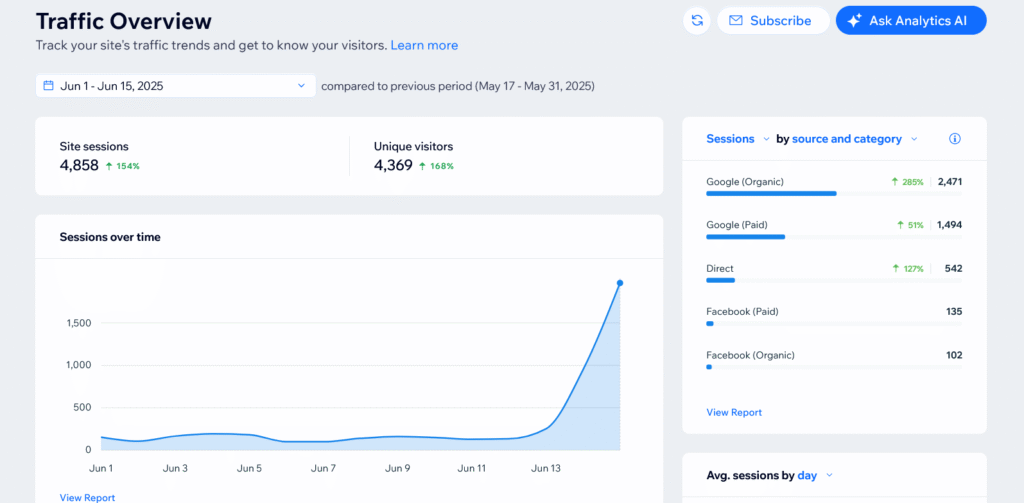The image size is (1024, 503).
Task: Expand the Sessions metric dropdown
Action: pos(737,139)
